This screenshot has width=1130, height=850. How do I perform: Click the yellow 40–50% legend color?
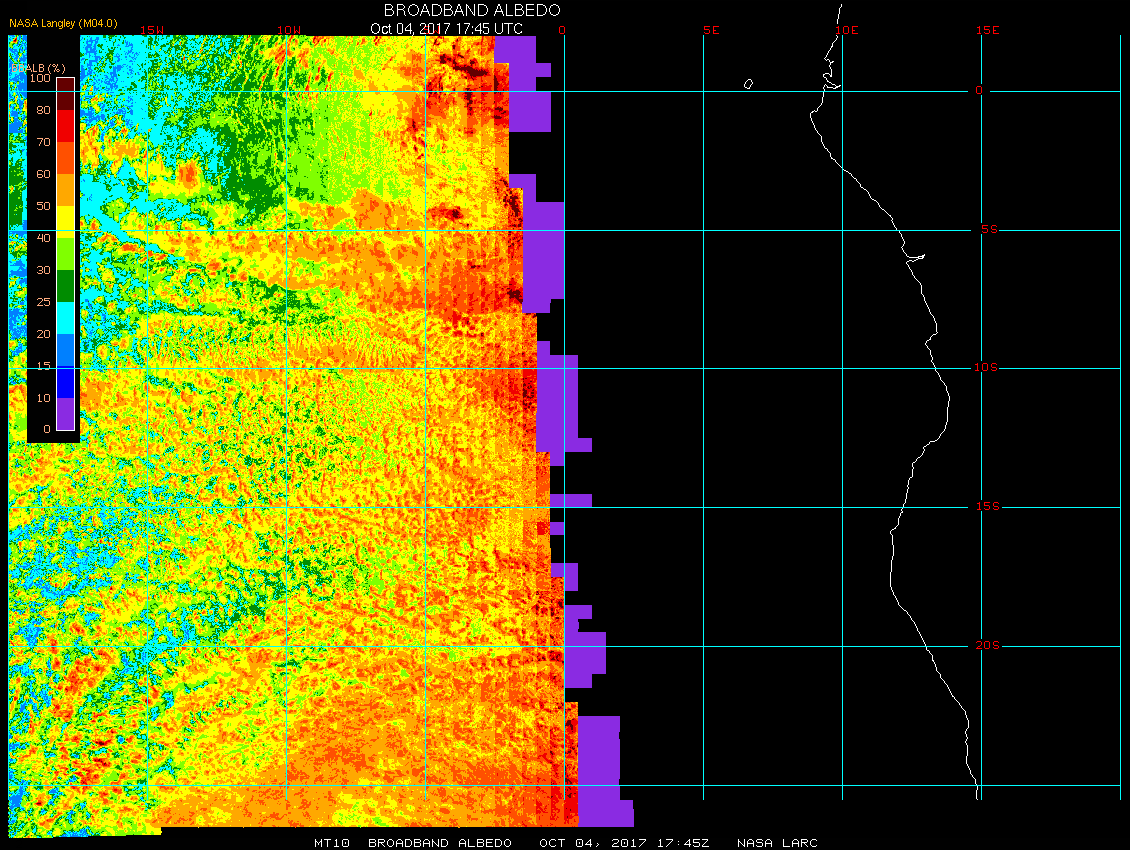(66, 222)
